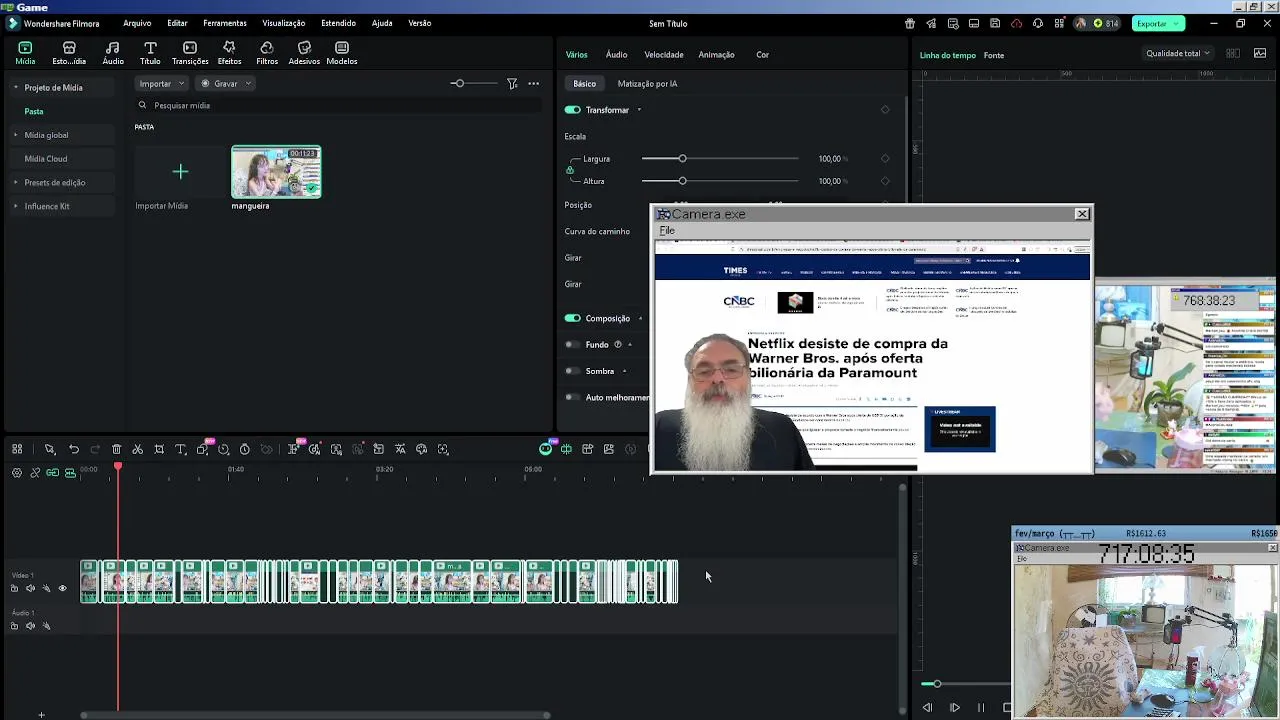Screen dimensions: 1280x720
Task: Switch to the Velocidade tab
Action: click(664, 55)
